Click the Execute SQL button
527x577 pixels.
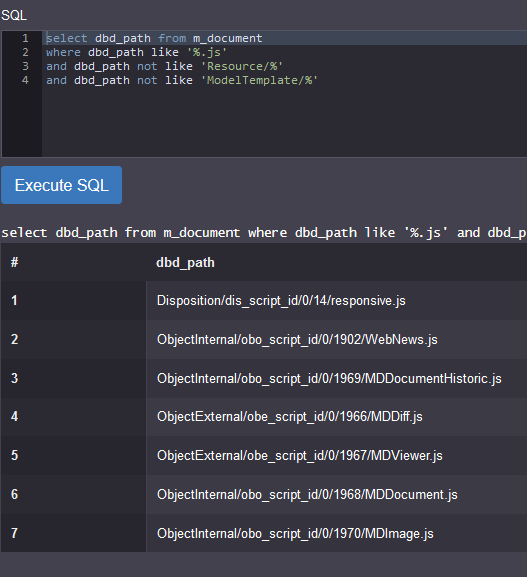pyautogui.click(x=61, y=185)
